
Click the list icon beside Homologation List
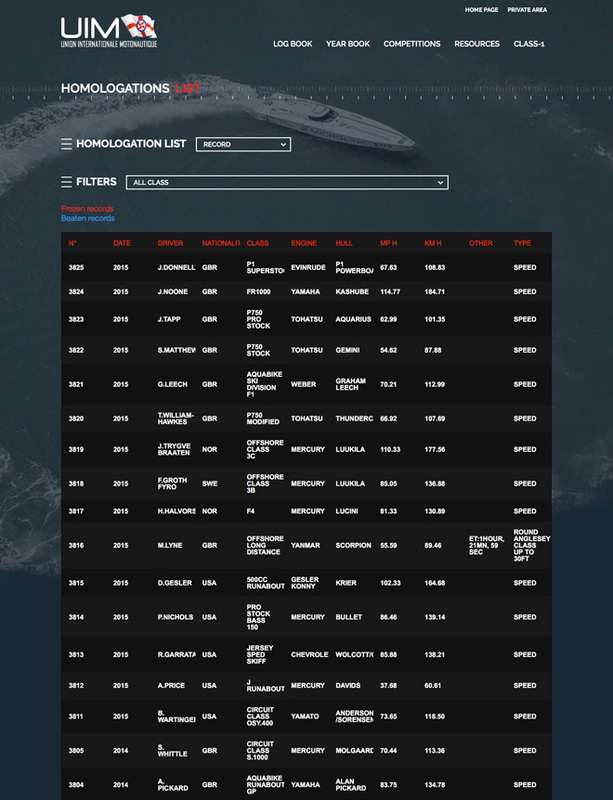[x=66, y=144]
